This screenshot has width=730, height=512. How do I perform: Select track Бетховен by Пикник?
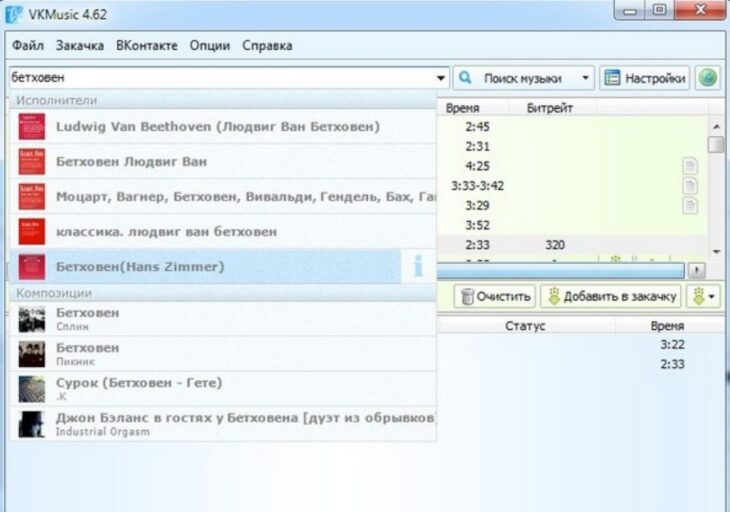pyautogui.click(x=223, y=354)
